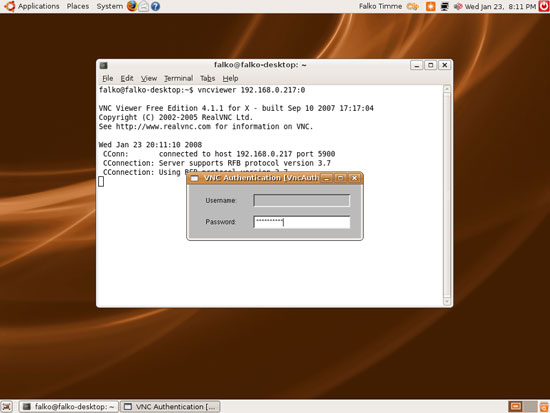Screen dimensions: 550x413
Task: Open the terminal Edit menu
Action: [127, 78]
